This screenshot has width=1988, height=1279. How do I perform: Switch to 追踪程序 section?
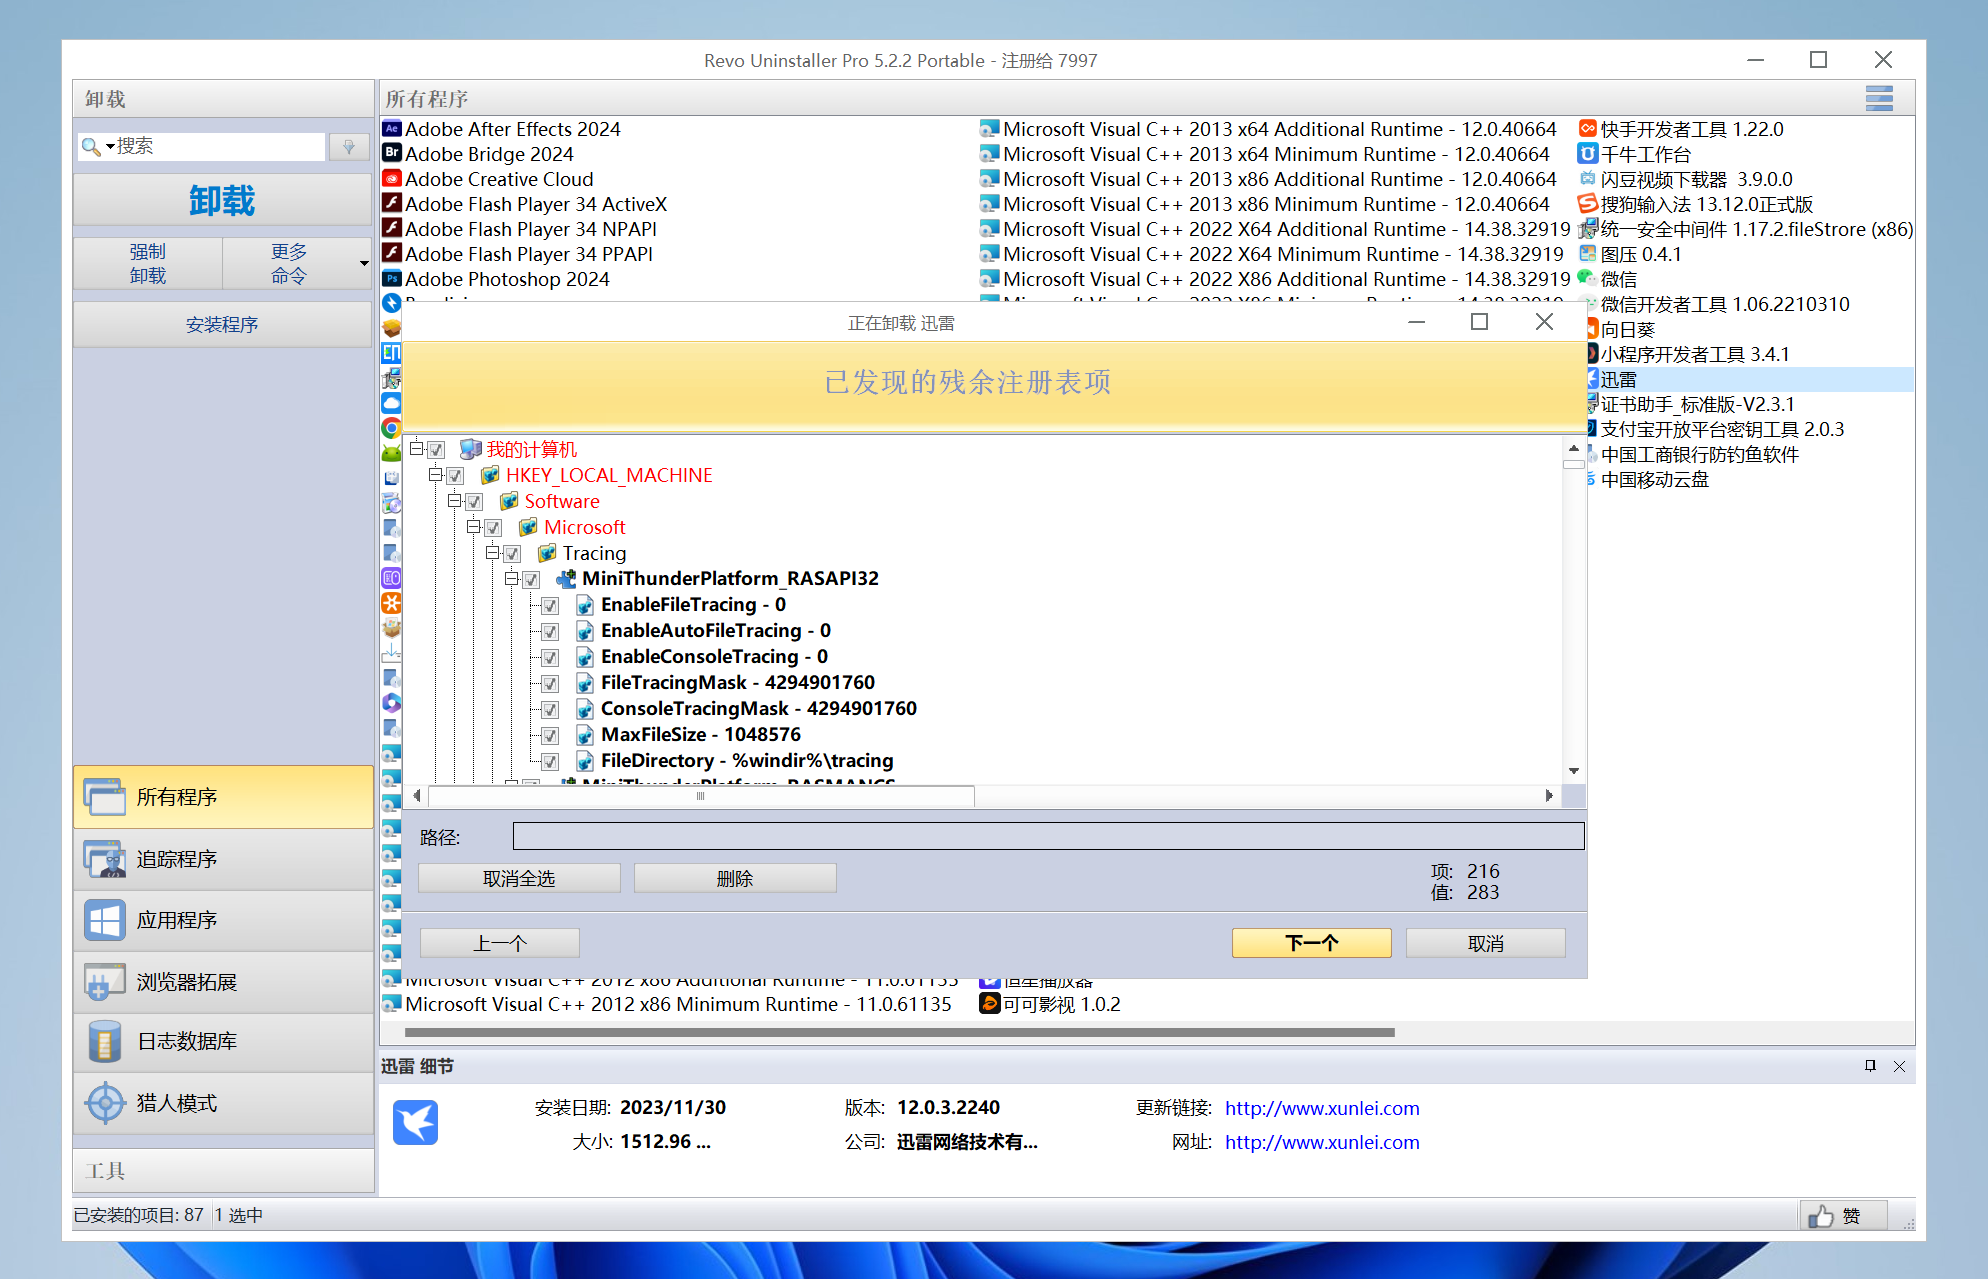click(x=223, y=859)
